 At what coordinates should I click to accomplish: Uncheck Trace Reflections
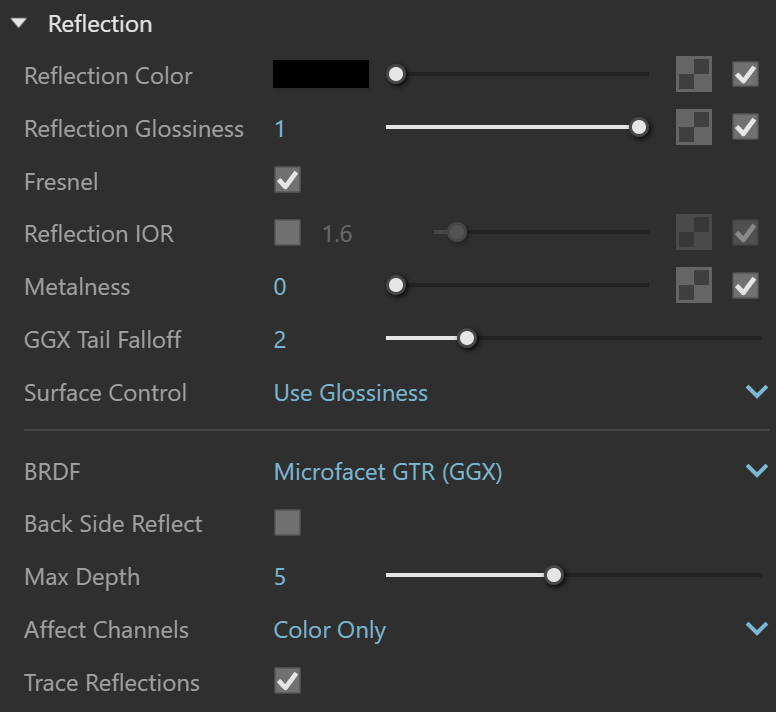[287, 681]
